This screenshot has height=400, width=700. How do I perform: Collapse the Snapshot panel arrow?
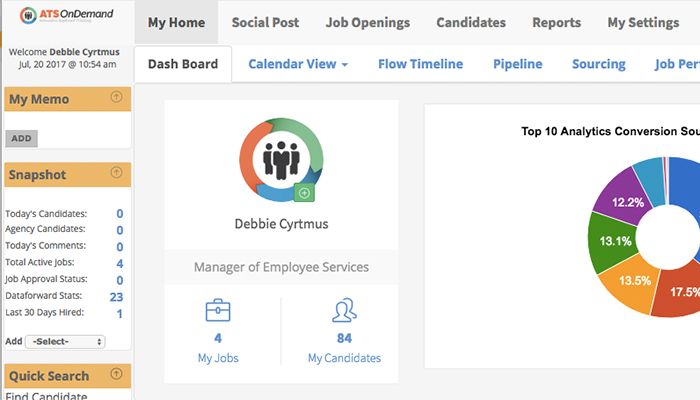point(116,174)
